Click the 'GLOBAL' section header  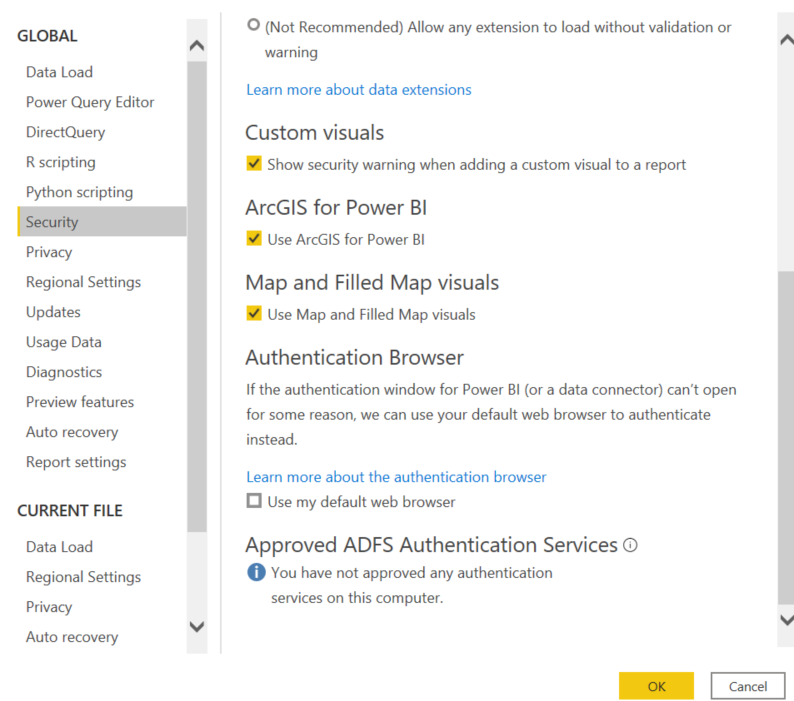pyautogui.click(x=47, y=36)
